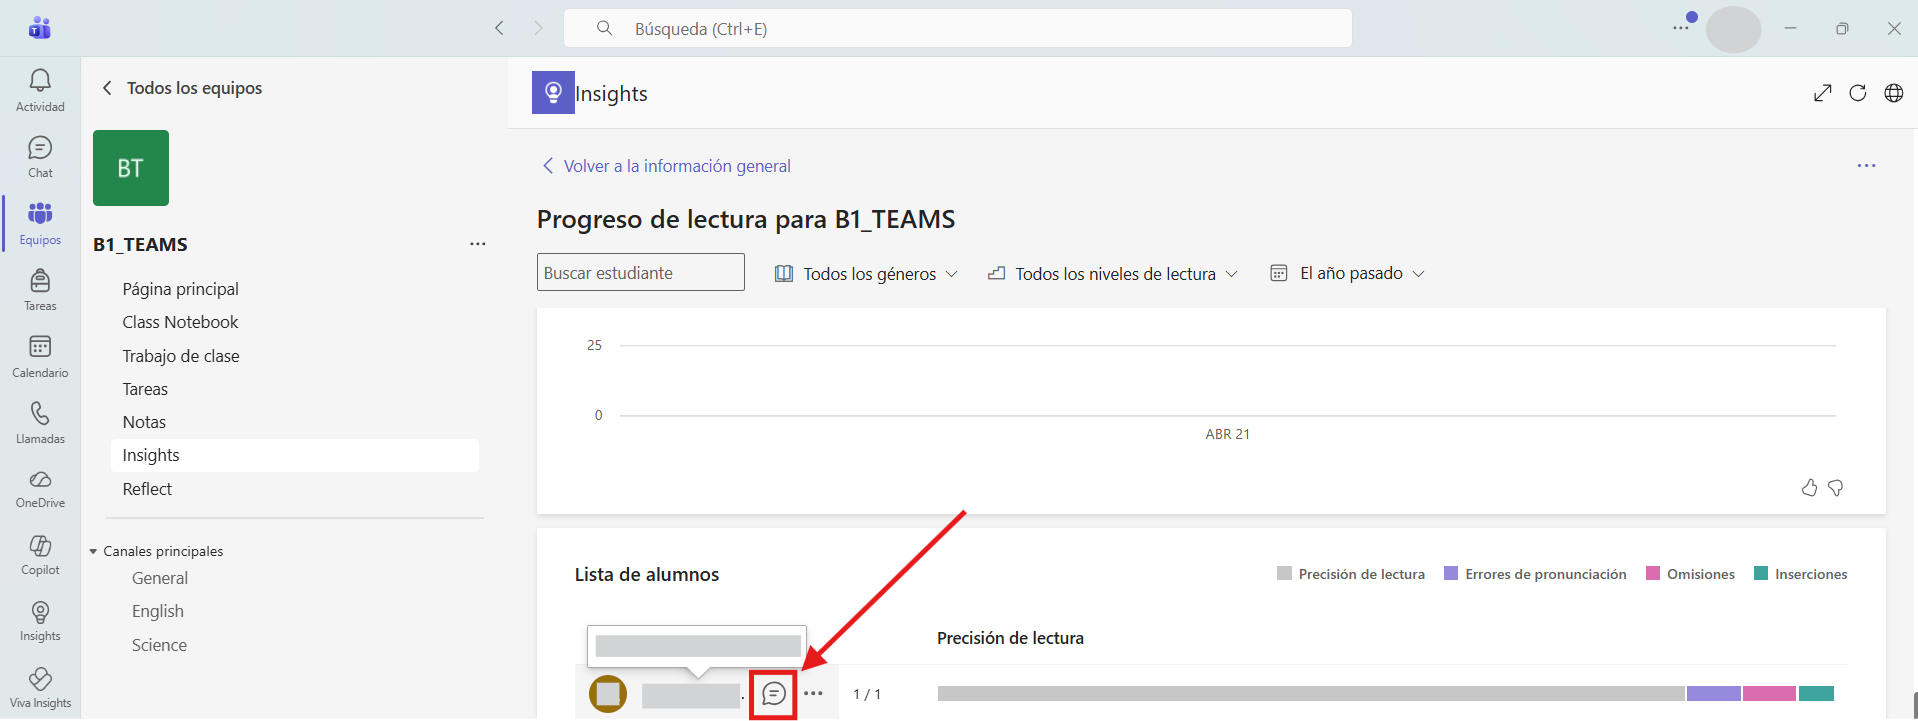
Task: Click the BT team avatar
Action: click(x=131, y=168)
